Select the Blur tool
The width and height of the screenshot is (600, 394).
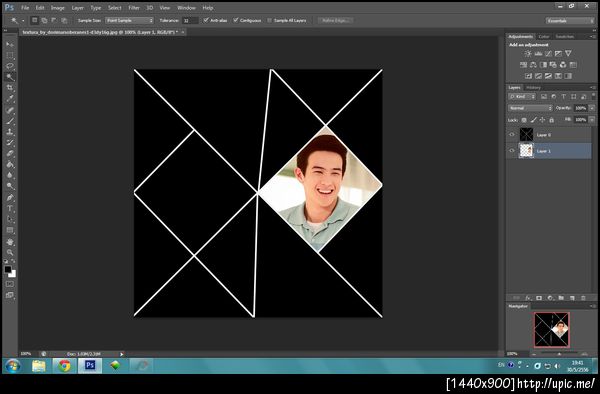click(x=10, y=175)
